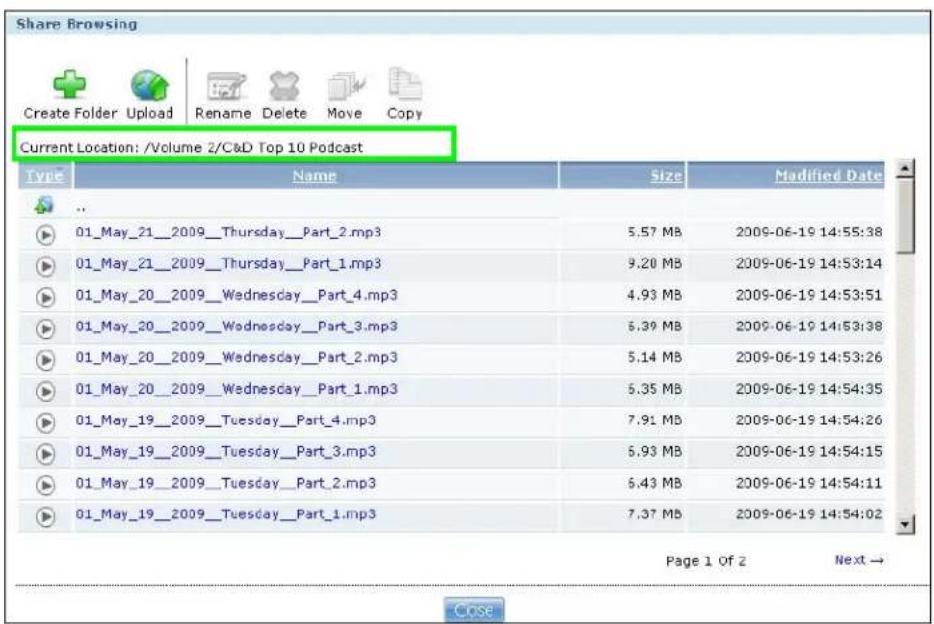Sort by the Modified Date column header
The image size is (934, 624).
coord(829,176)
